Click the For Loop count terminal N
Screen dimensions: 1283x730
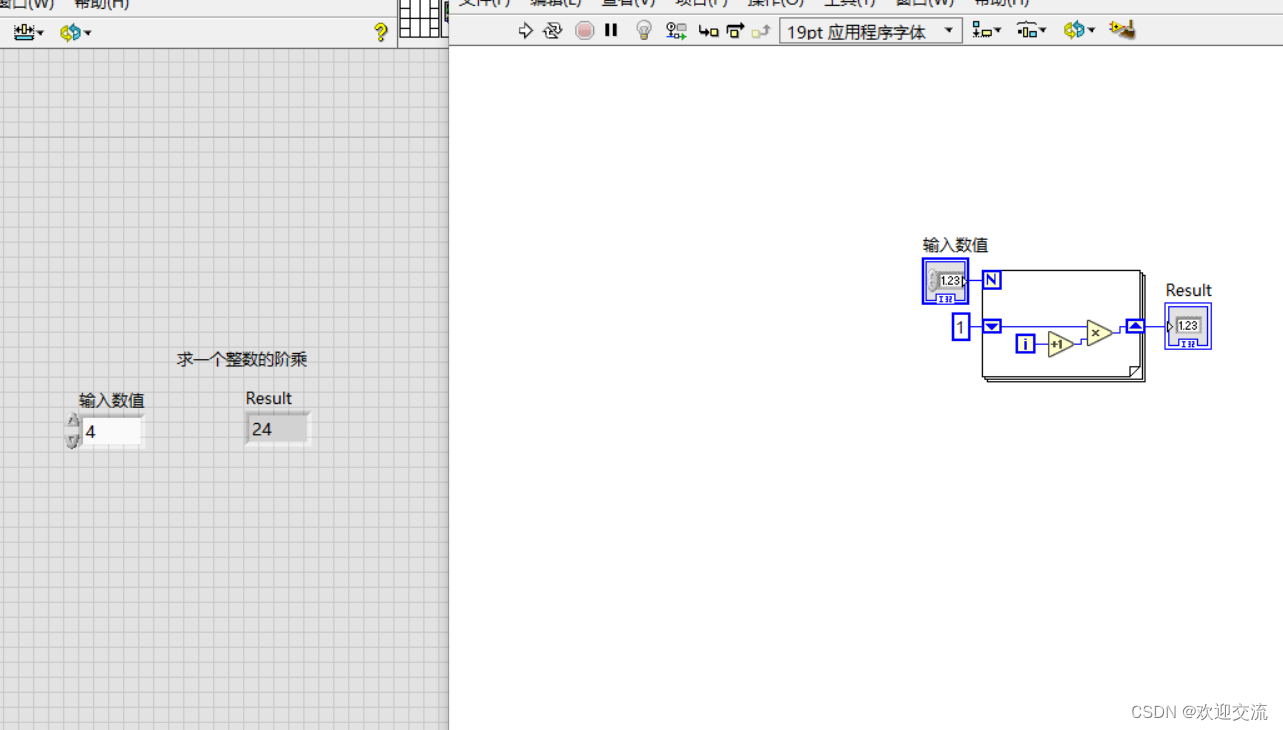[992, 280]
